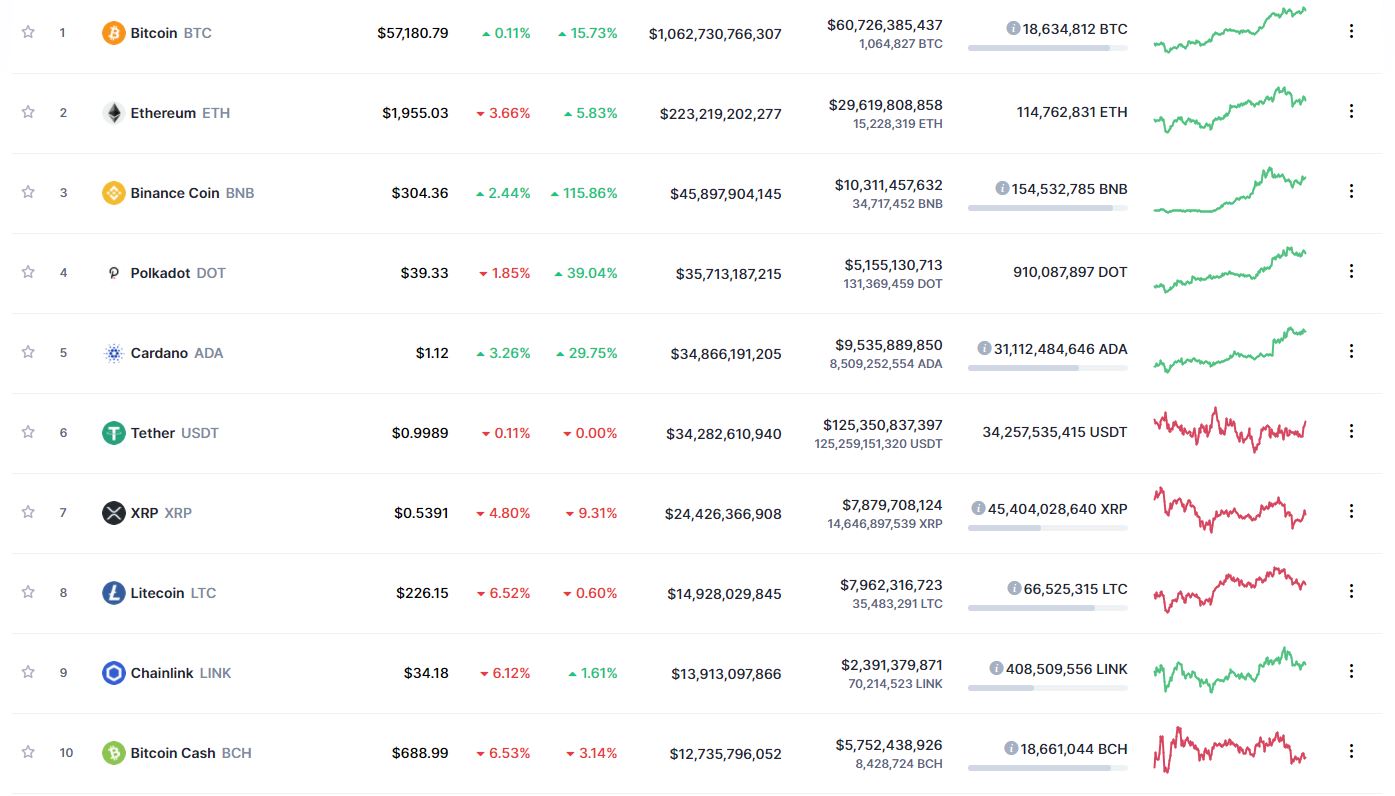Toggle the watchlist star for Polkadot

(x=28, y=272)
